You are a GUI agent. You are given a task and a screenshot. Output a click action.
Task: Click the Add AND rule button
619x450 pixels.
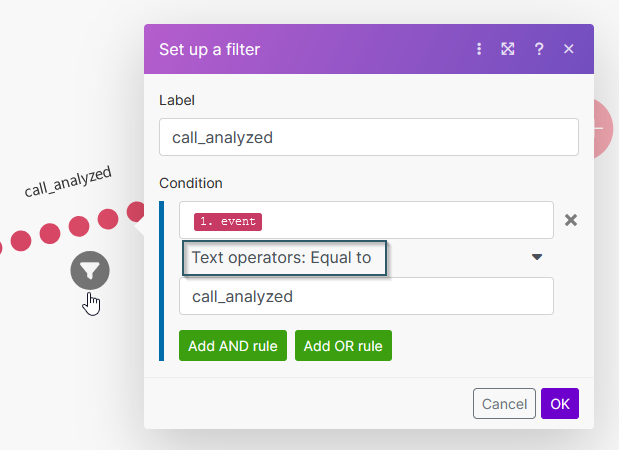click(x=233, y=346)
